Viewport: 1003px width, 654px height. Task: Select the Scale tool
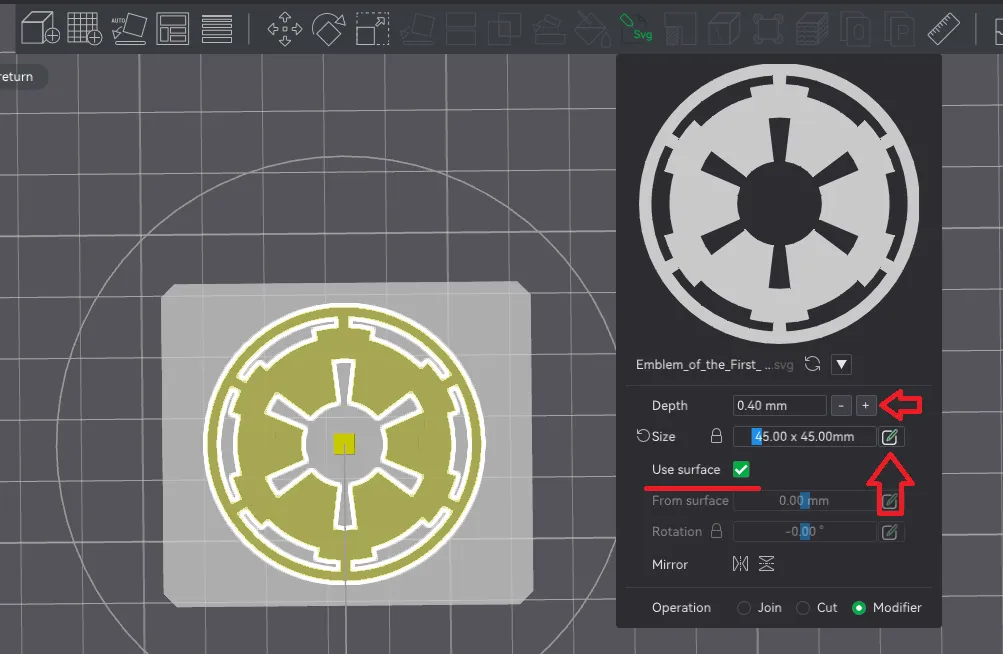(372, 29)
